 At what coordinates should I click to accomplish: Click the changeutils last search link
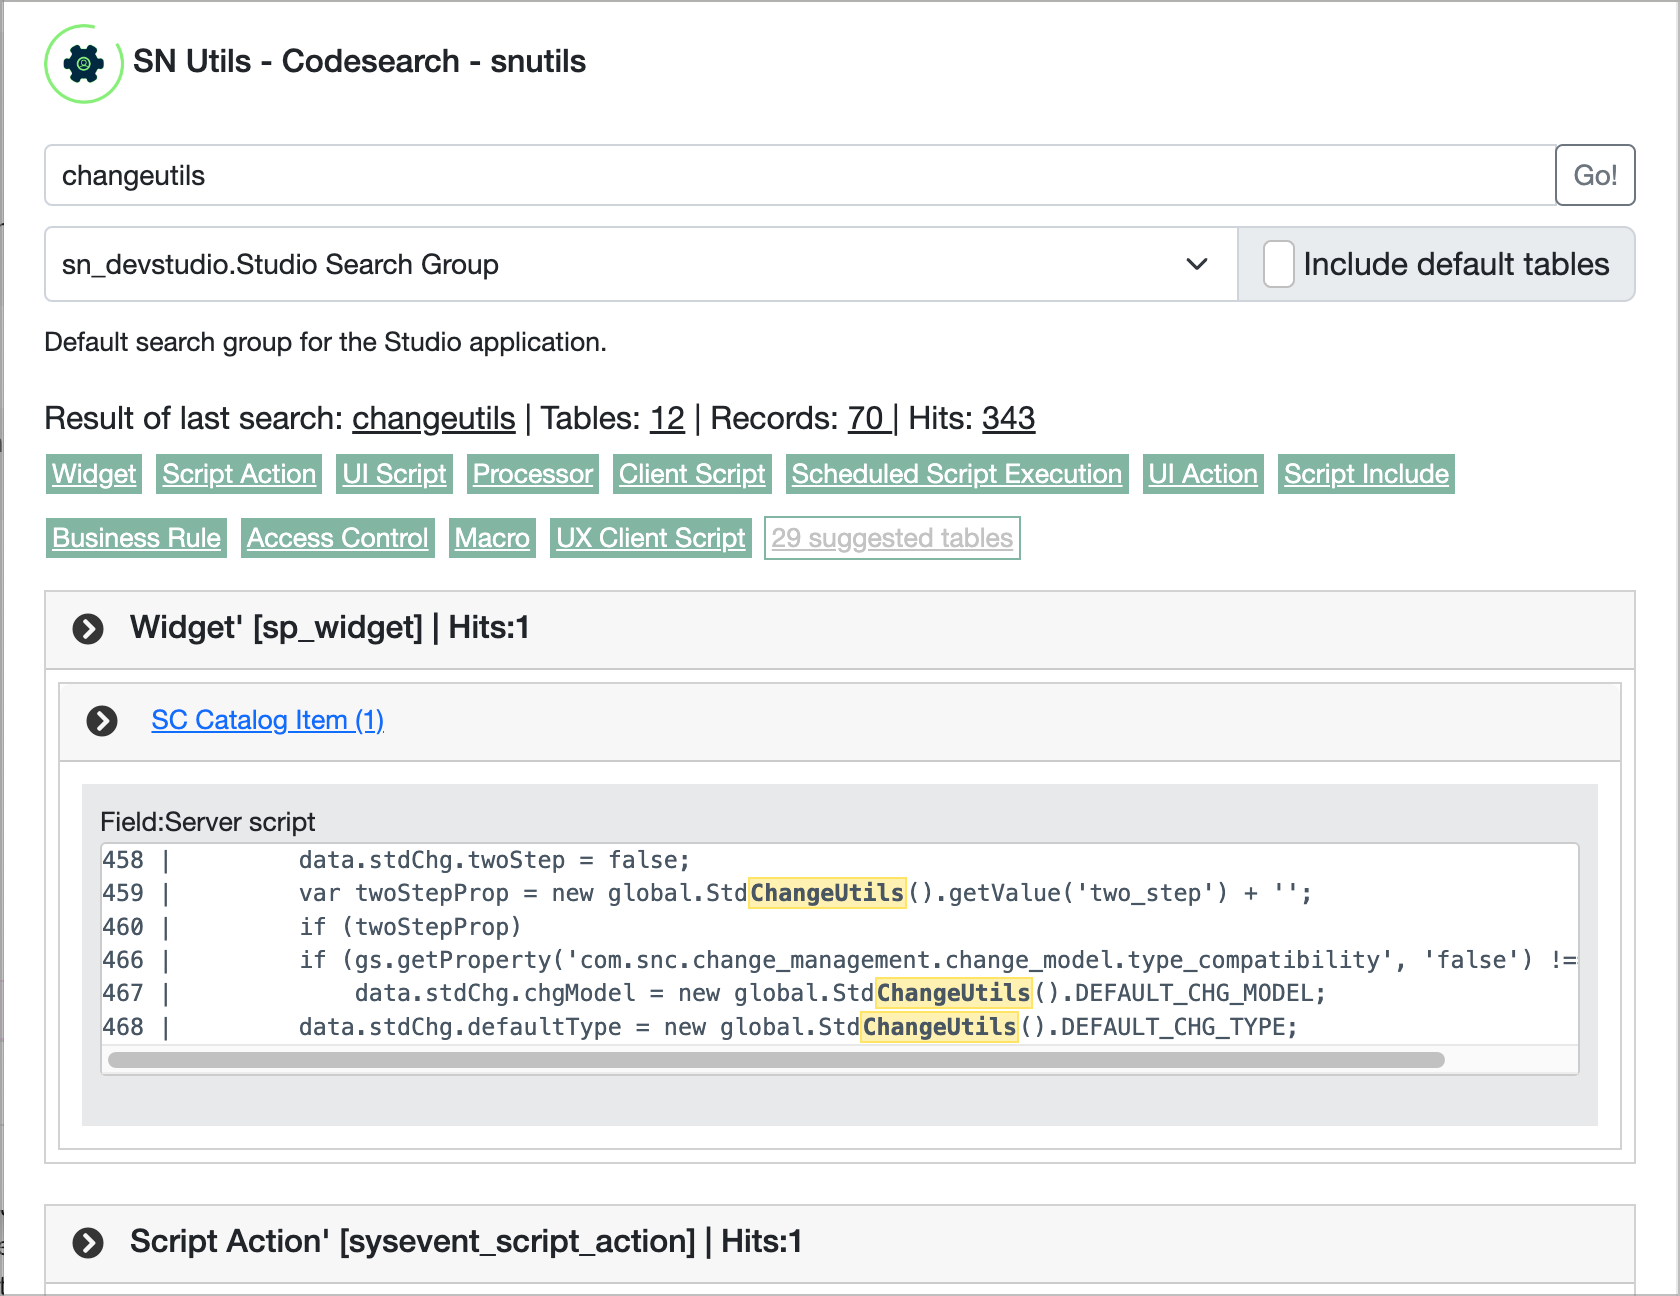(433, 418)
